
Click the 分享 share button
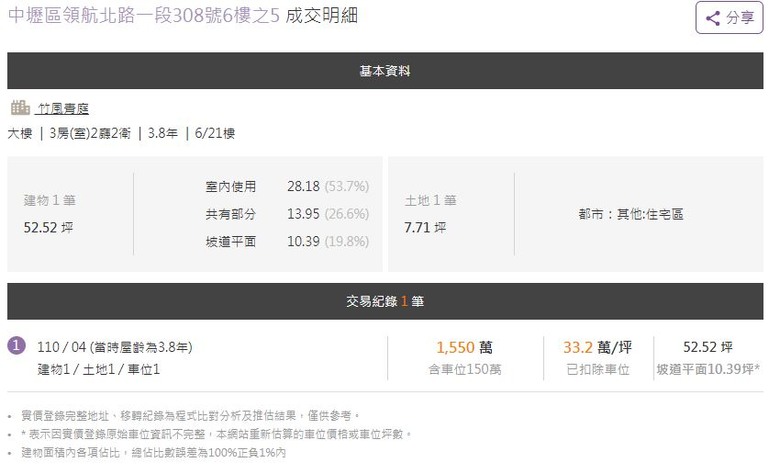tap(729, 18)
